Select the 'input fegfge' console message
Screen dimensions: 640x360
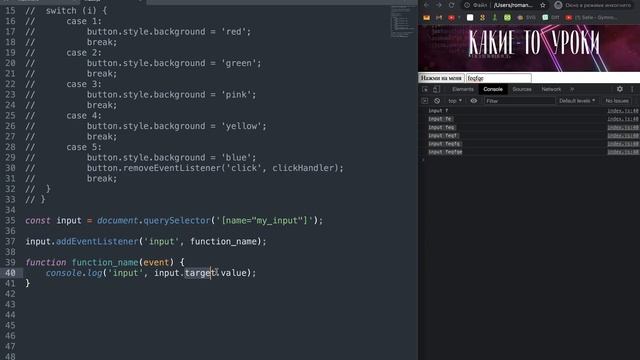click(445, 152)
